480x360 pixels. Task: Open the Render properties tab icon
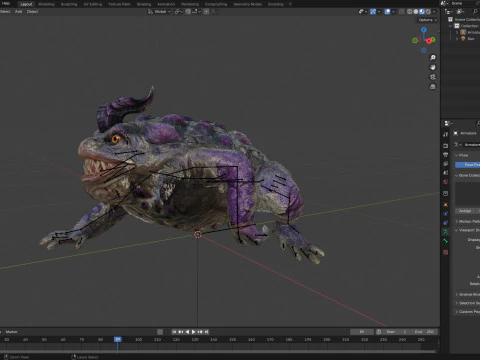point(446,146)
